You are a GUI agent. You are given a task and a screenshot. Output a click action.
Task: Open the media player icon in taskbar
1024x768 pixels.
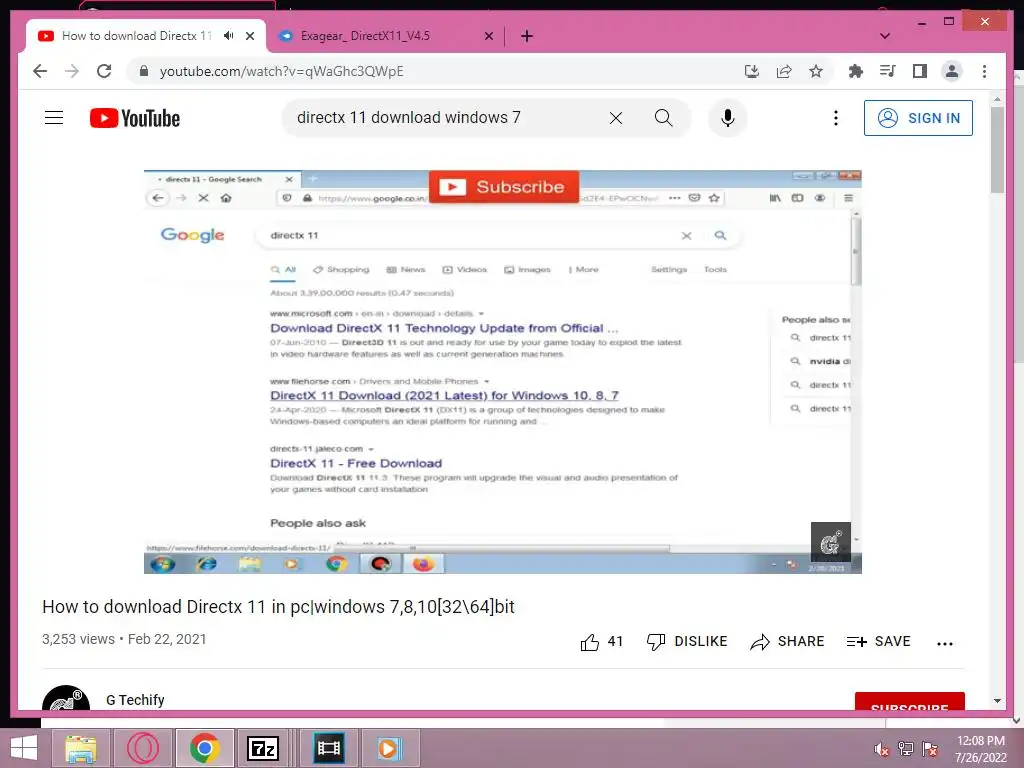point(388,748)
